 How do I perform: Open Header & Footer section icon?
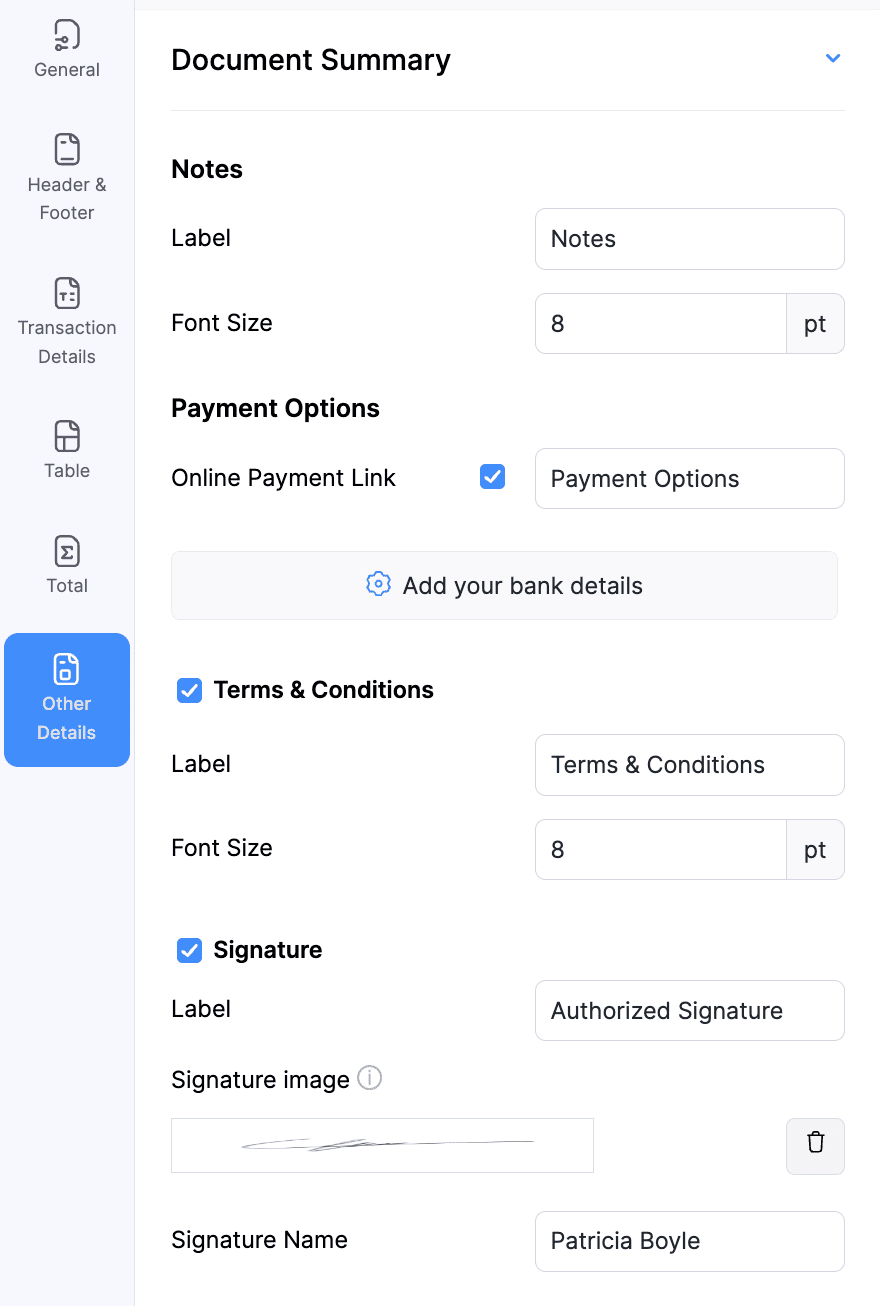tap(67, 150)
